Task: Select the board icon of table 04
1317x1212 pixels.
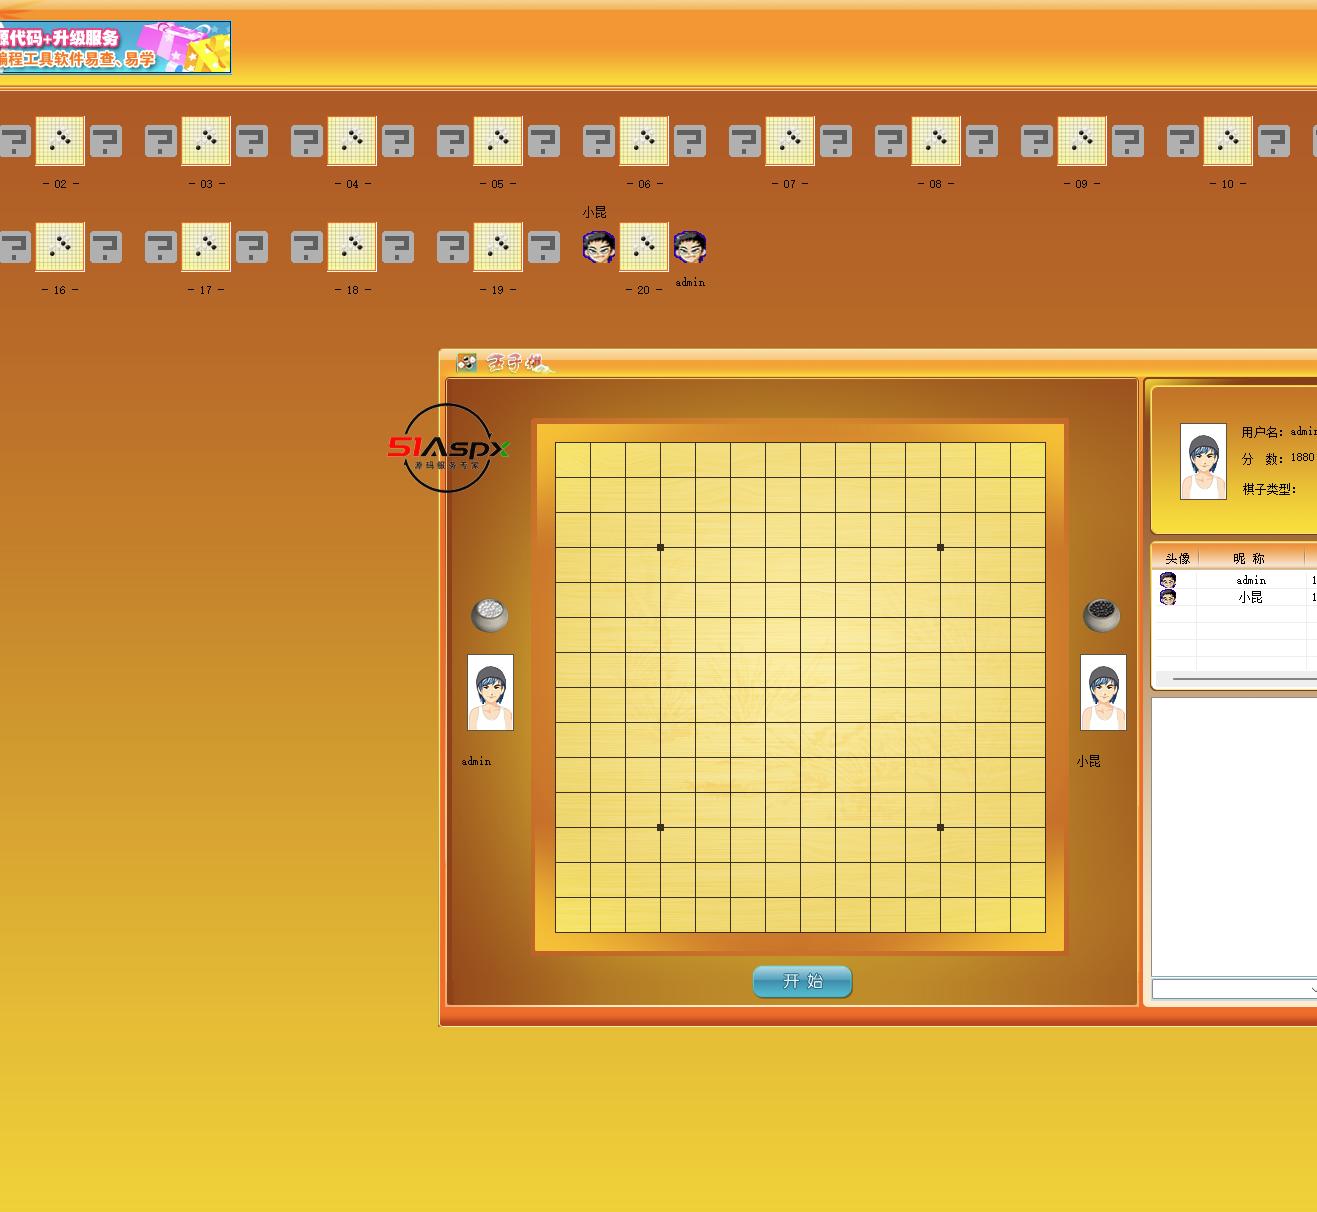Action: [352, 141]
